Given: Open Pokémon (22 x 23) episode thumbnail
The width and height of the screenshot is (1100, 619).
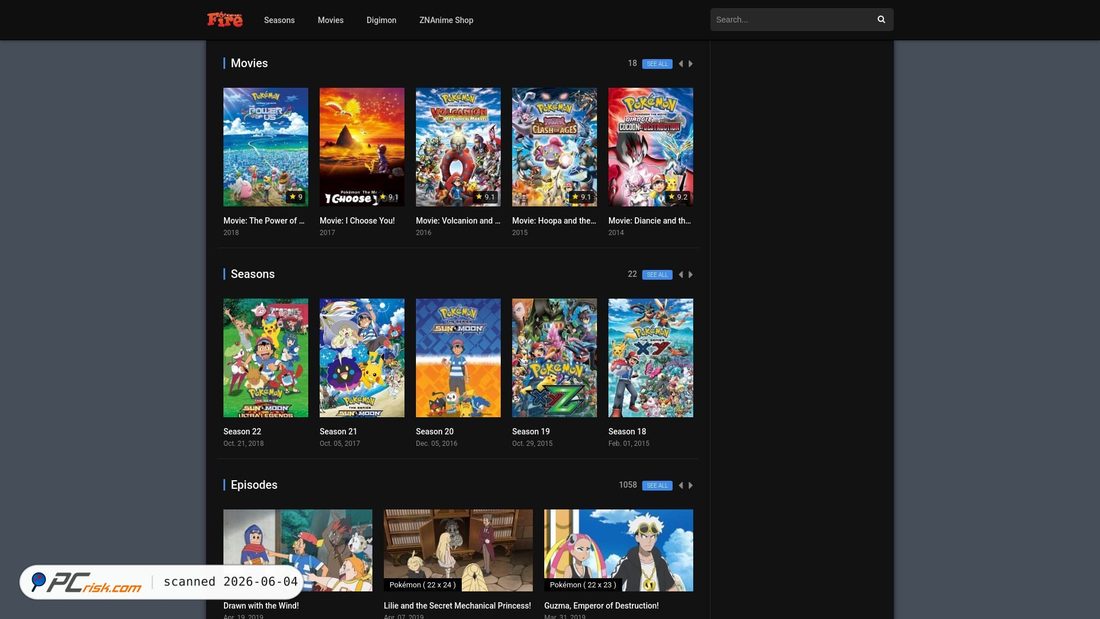Looking at the screenshot, I should [x=618, y=550].
